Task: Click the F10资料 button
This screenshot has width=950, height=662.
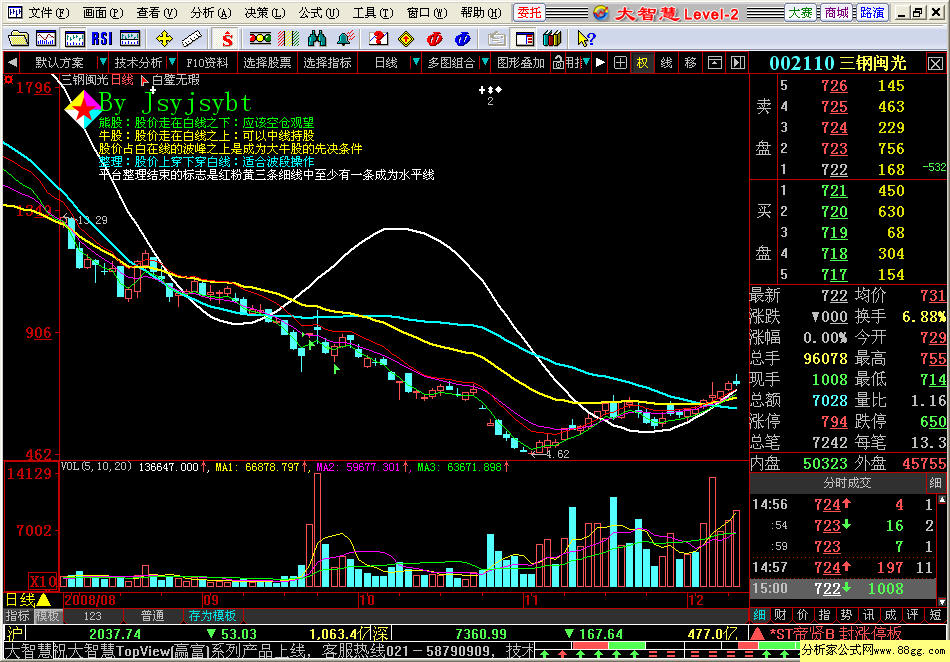Action: click(207, 62)
